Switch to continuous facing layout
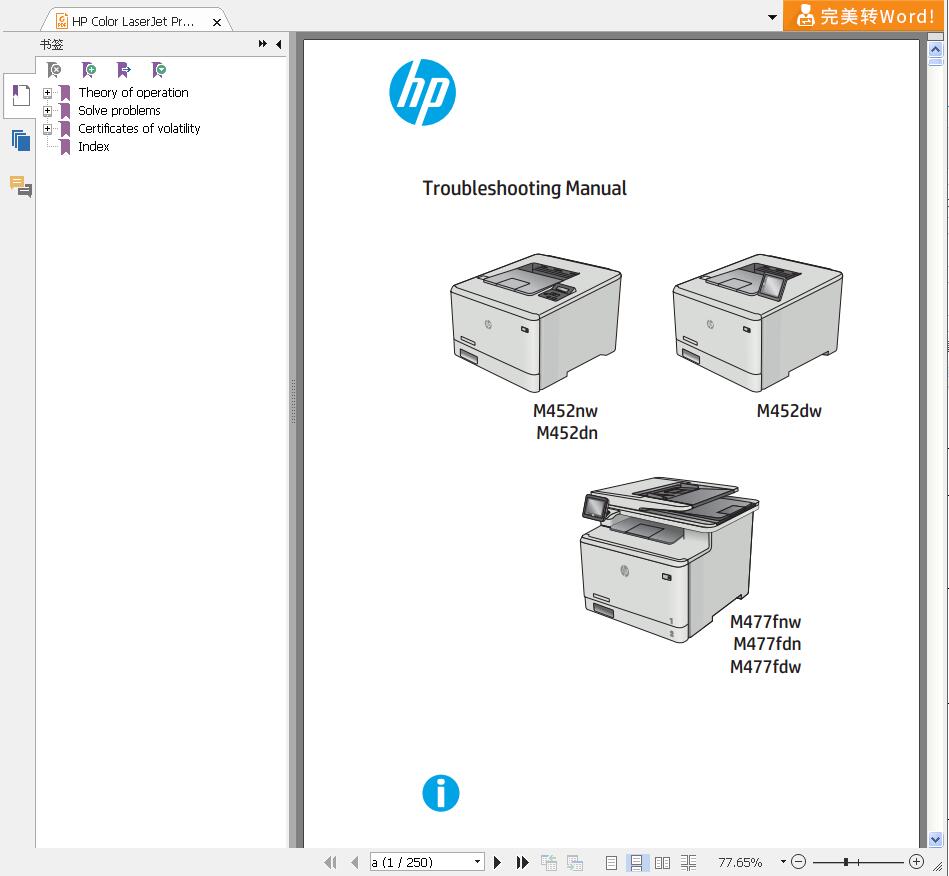Image resolution: width=949 pixels, height=876 pixels. tap(688, 862)
